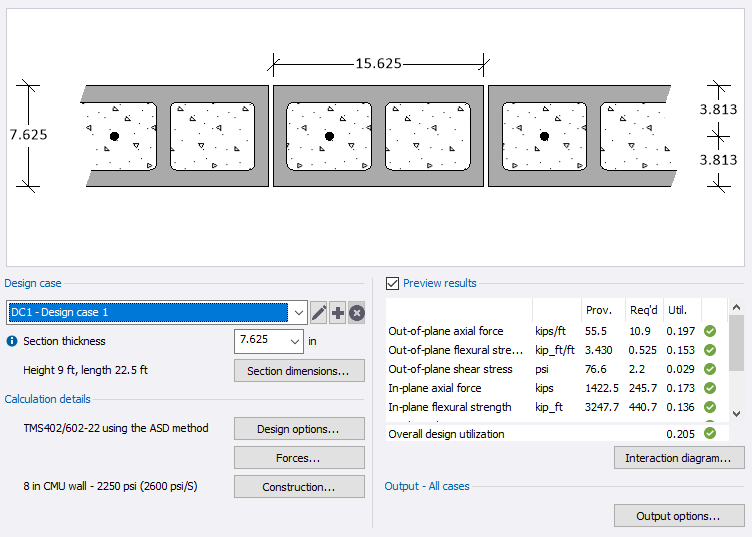752x537 pixels.
Task: Open Section dimensions dialog
Action: [x=297, y=371]
